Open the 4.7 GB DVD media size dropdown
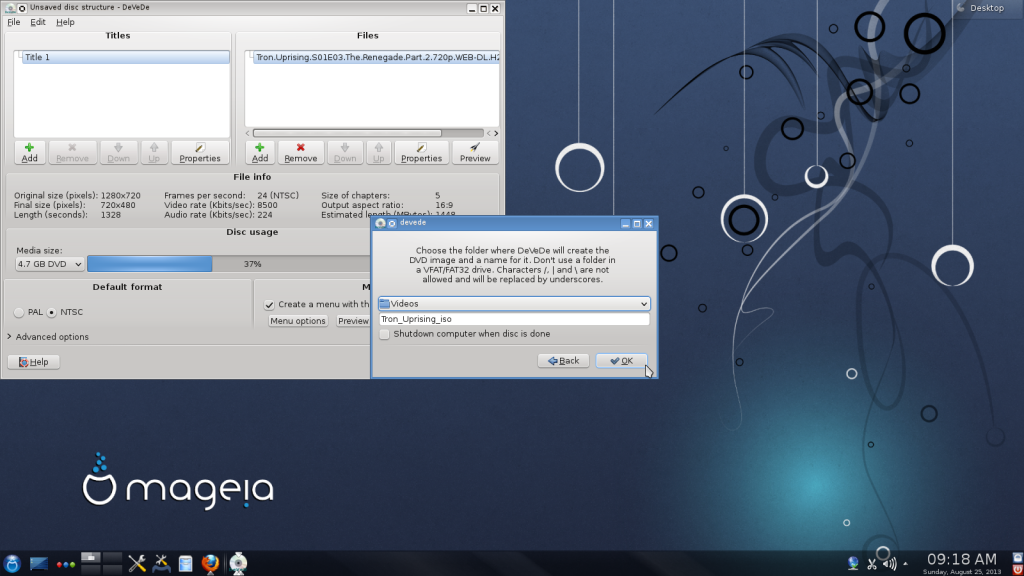Image resolution: width=1024 pixels, height=576 pixels. 50,264
